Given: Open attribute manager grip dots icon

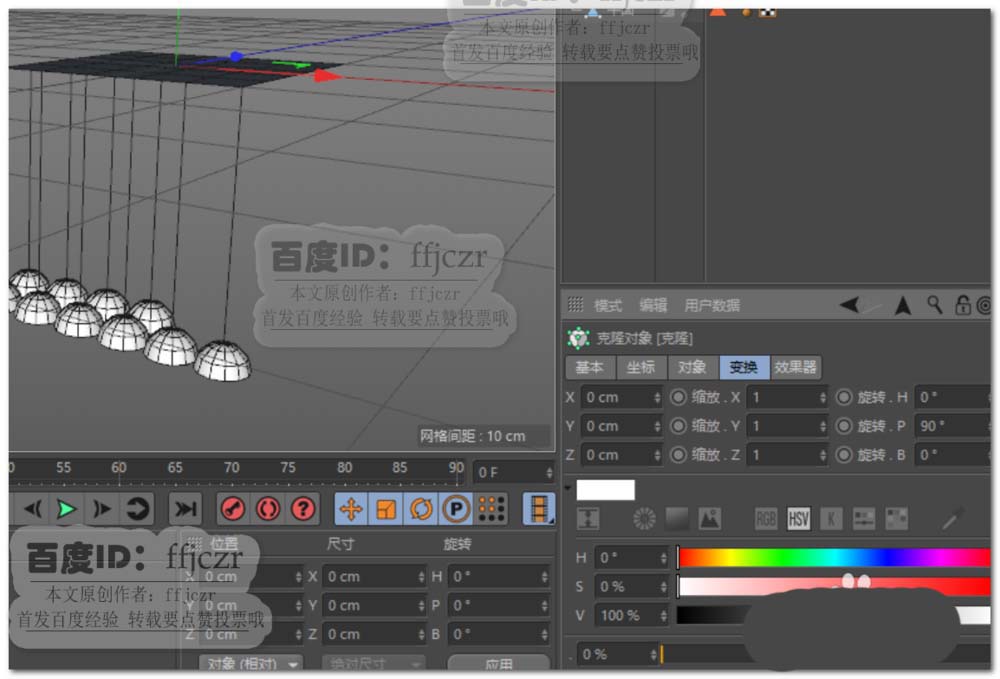Looking at the screenshot, I should 575,305.
